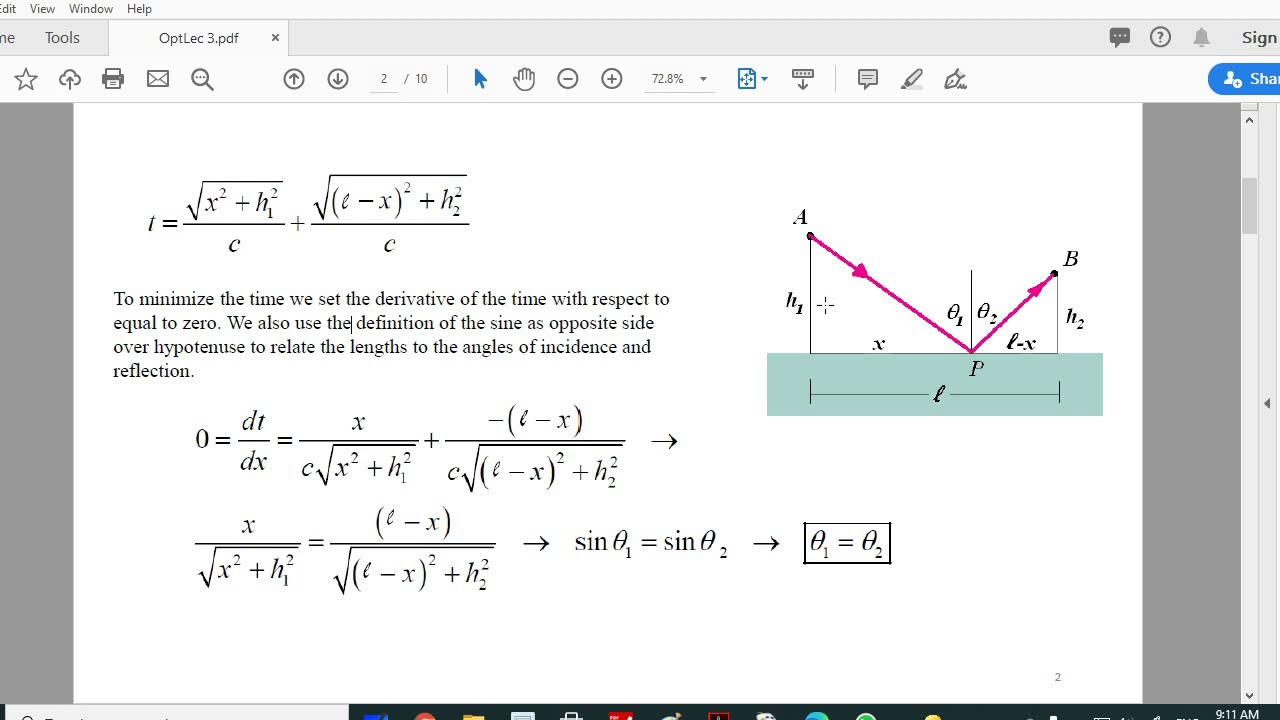
Task: Select the OptLec 3.pdf tab
Action: [x=199, y=38]
